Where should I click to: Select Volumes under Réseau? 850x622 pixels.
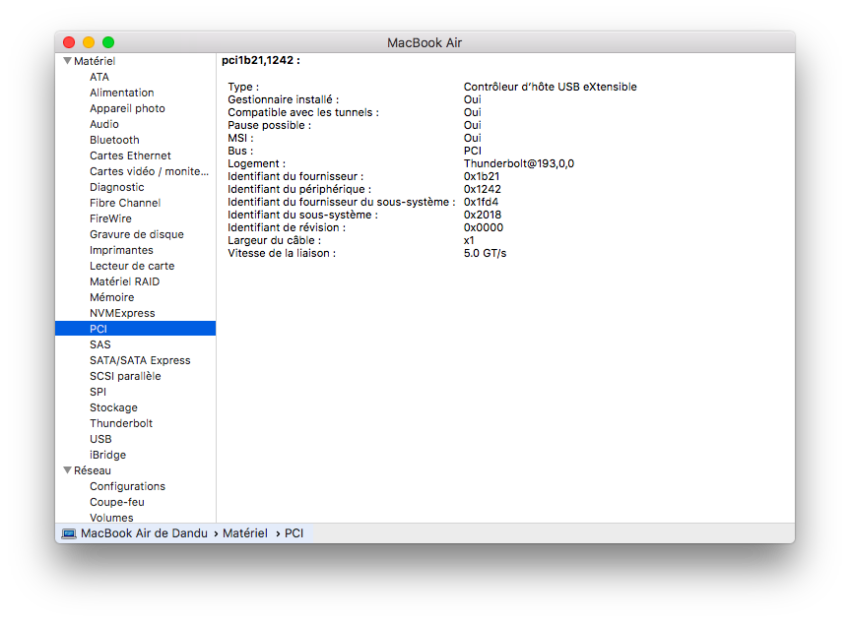click(x=111, y=517)
